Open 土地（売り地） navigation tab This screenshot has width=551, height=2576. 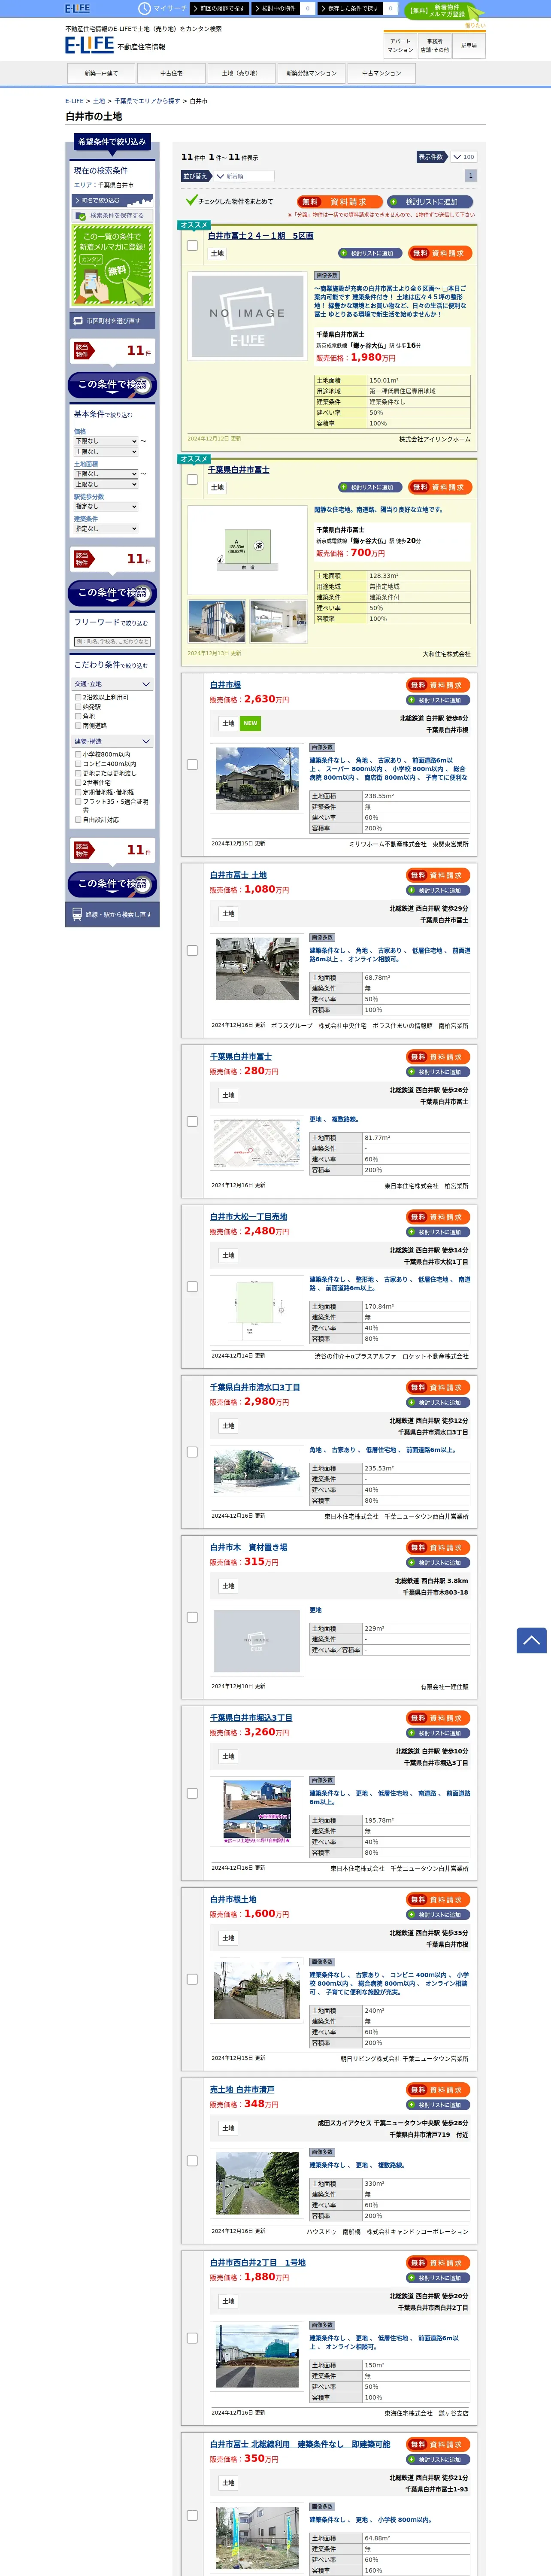tap(241, 73)
